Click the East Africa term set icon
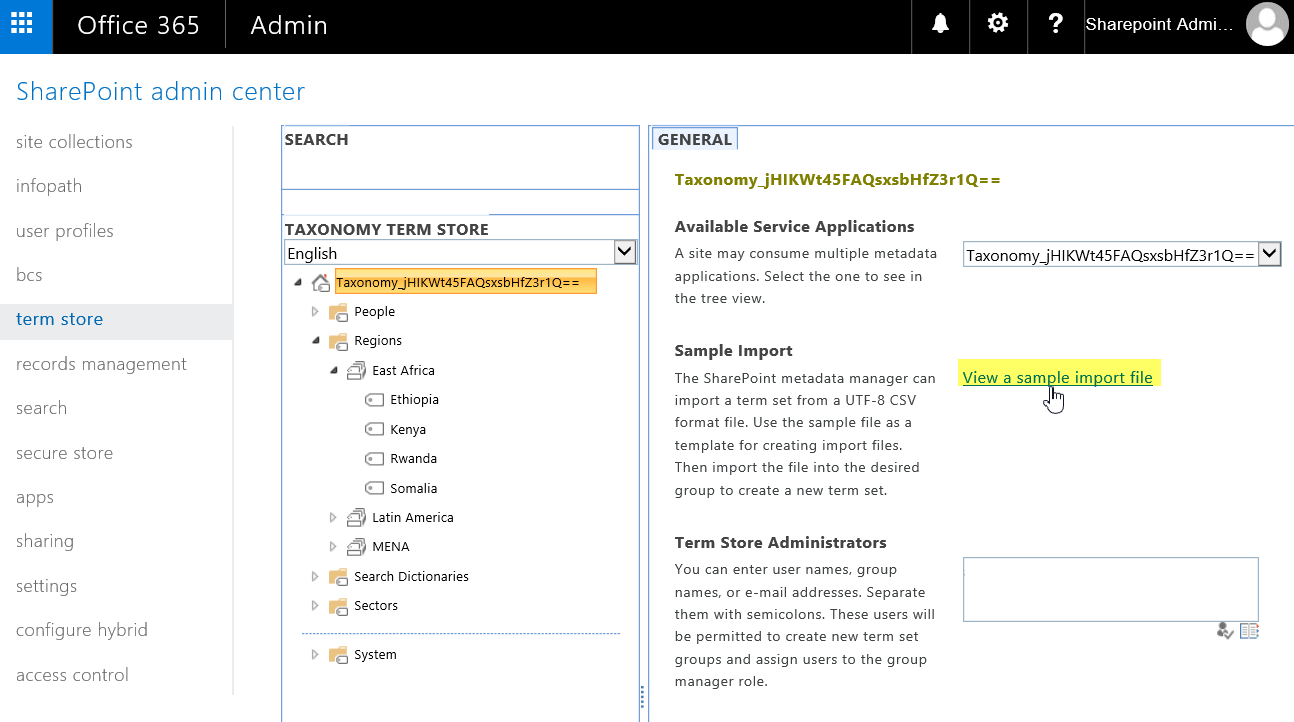This screenshot has height=722, width=1294. point(357,371)
